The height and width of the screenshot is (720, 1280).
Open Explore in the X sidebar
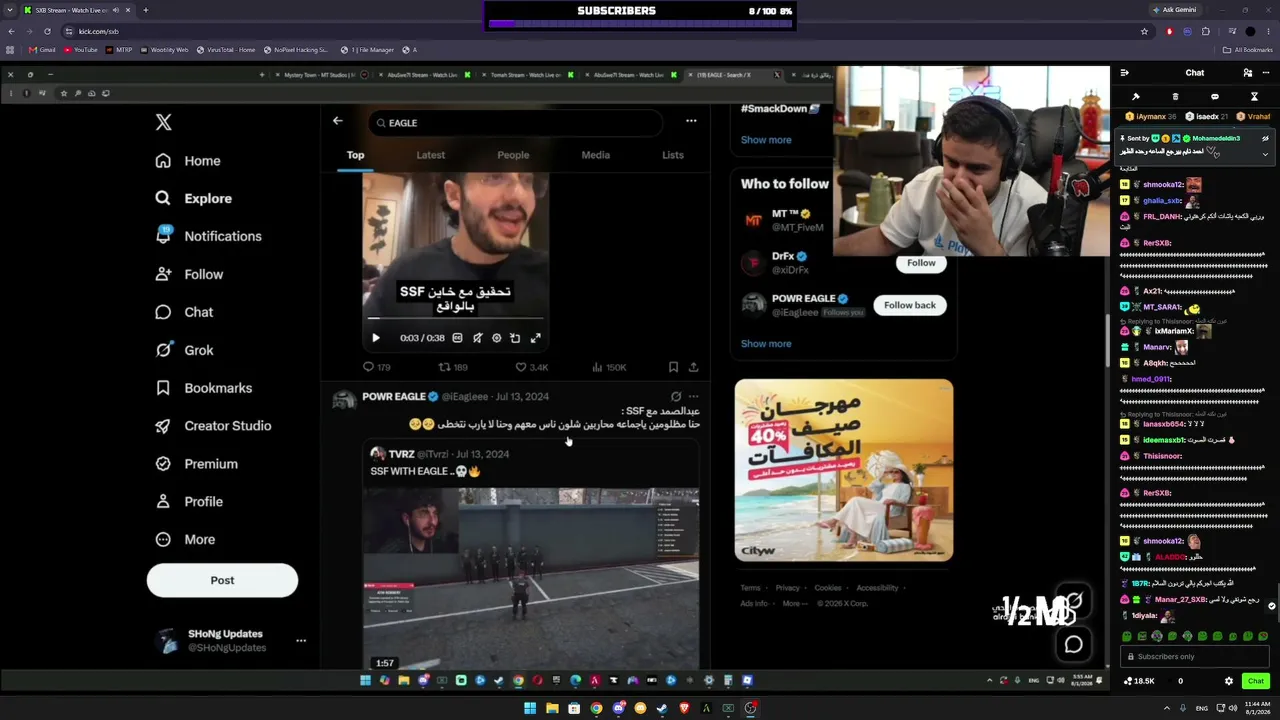tap(193, 199)
